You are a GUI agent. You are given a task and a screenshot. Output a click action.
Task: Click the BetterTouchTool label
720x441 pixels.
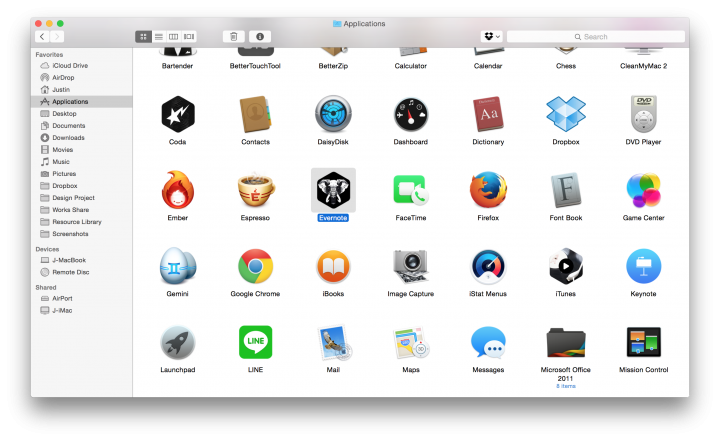coord(255,66)
